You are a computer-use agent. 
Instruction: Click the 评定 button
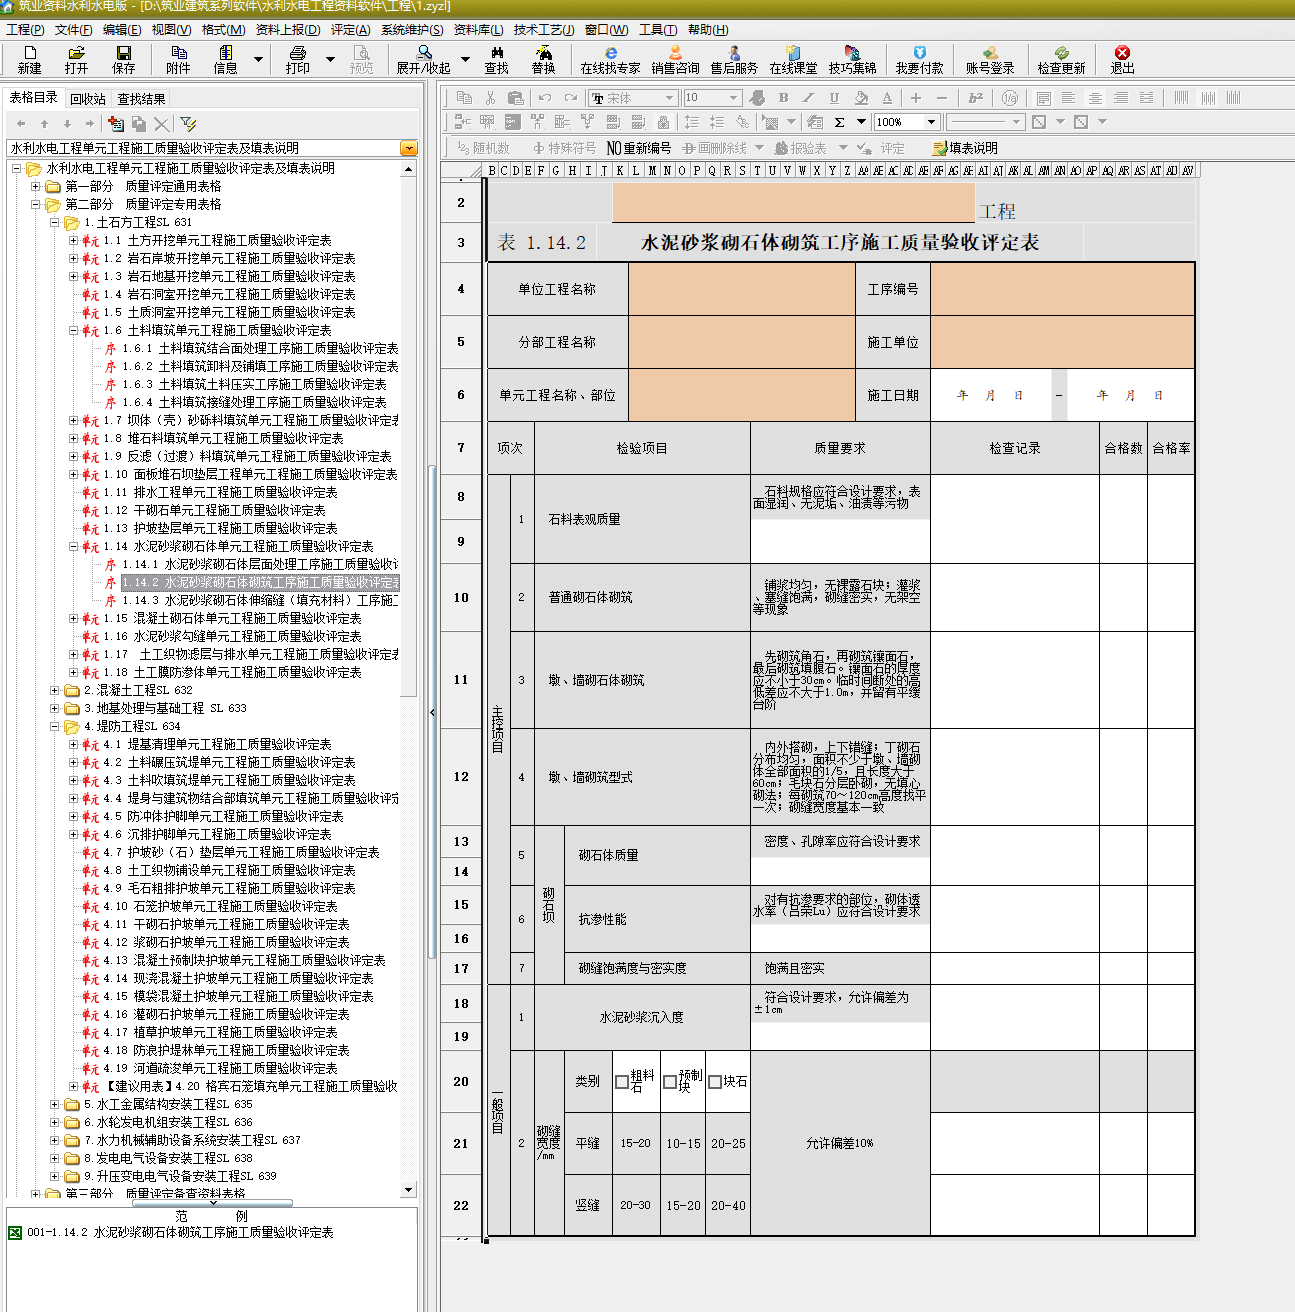[881, 148]
